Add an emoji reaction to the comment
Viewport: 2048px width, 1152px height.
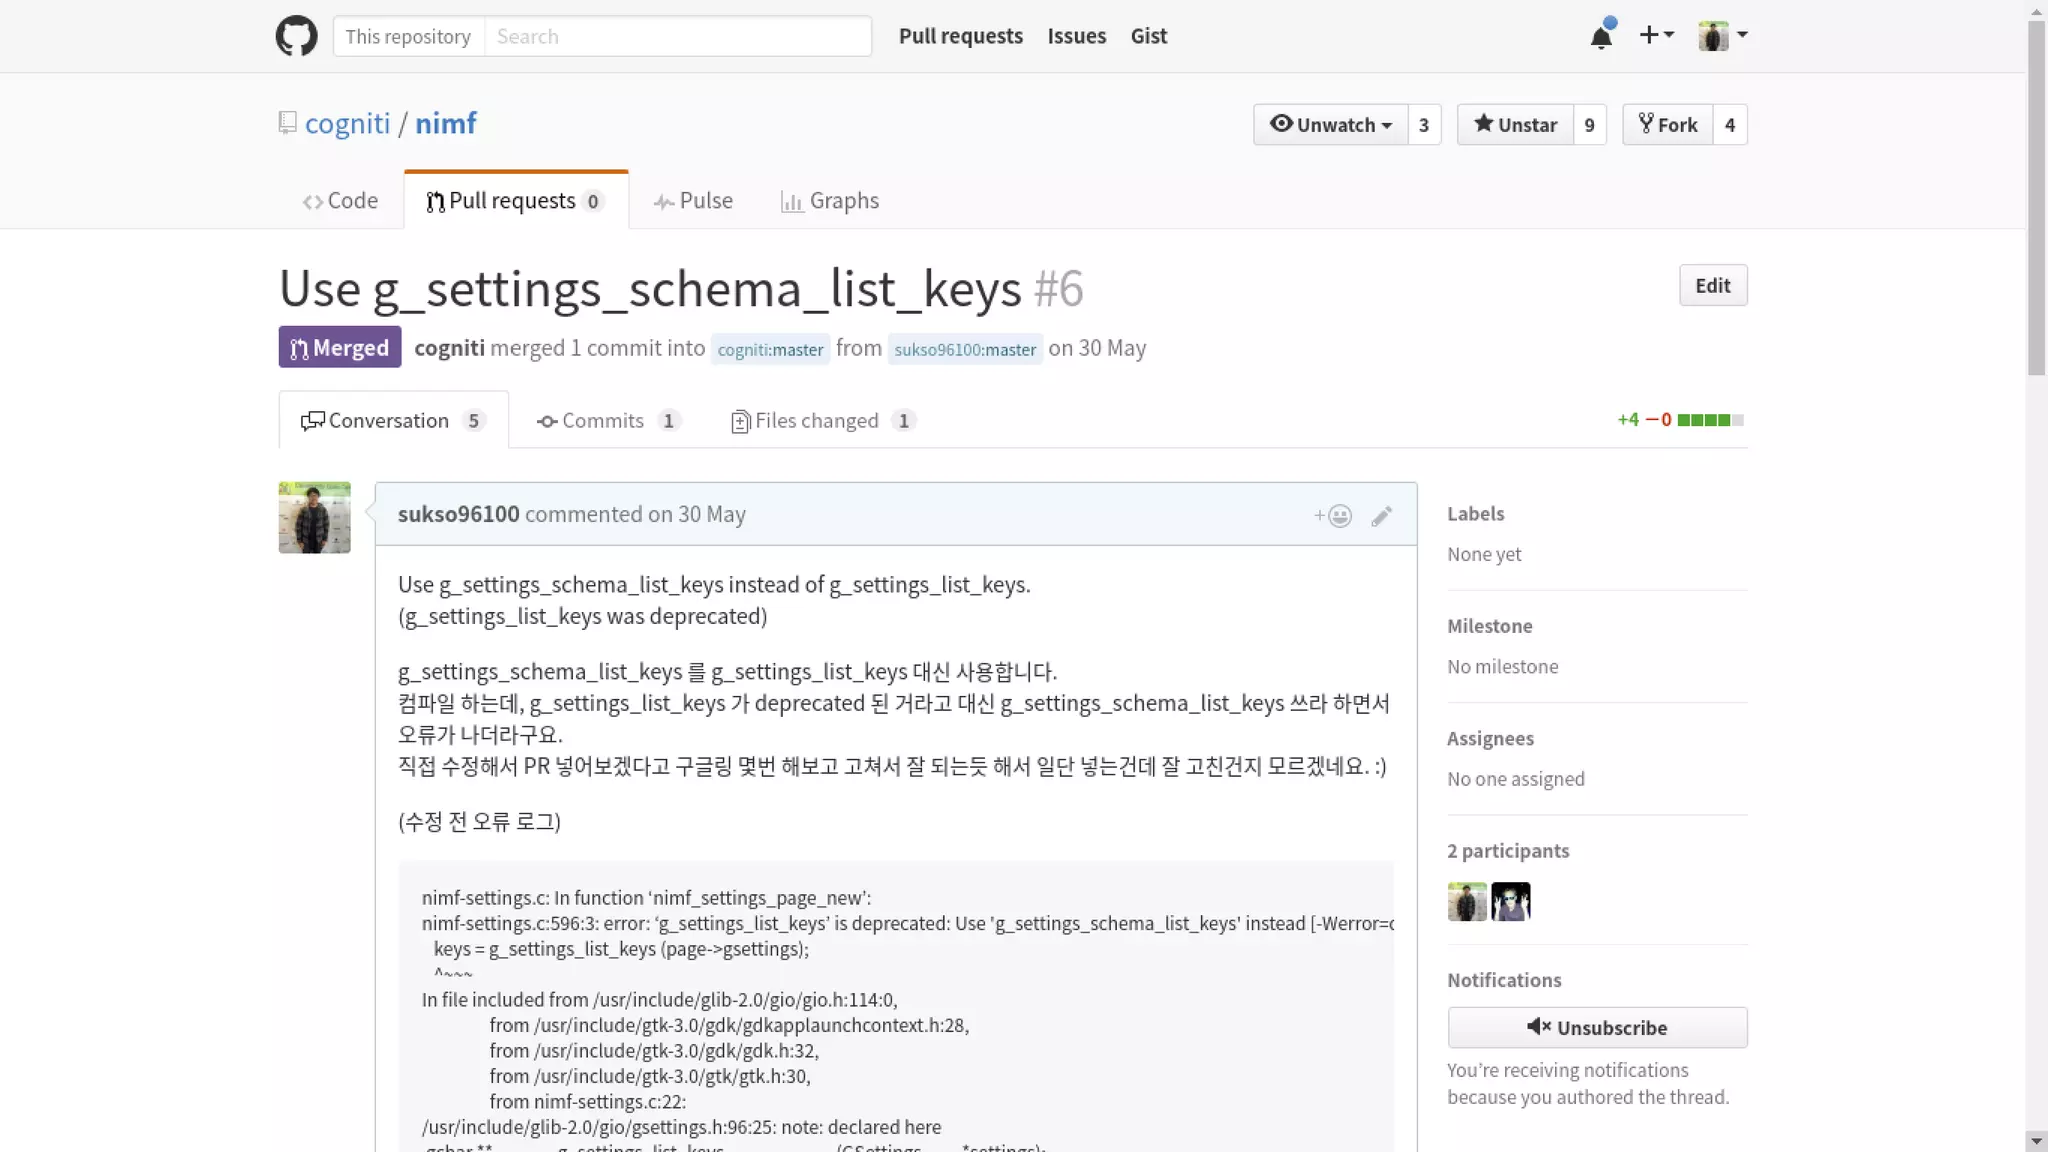click(1333, 516)
